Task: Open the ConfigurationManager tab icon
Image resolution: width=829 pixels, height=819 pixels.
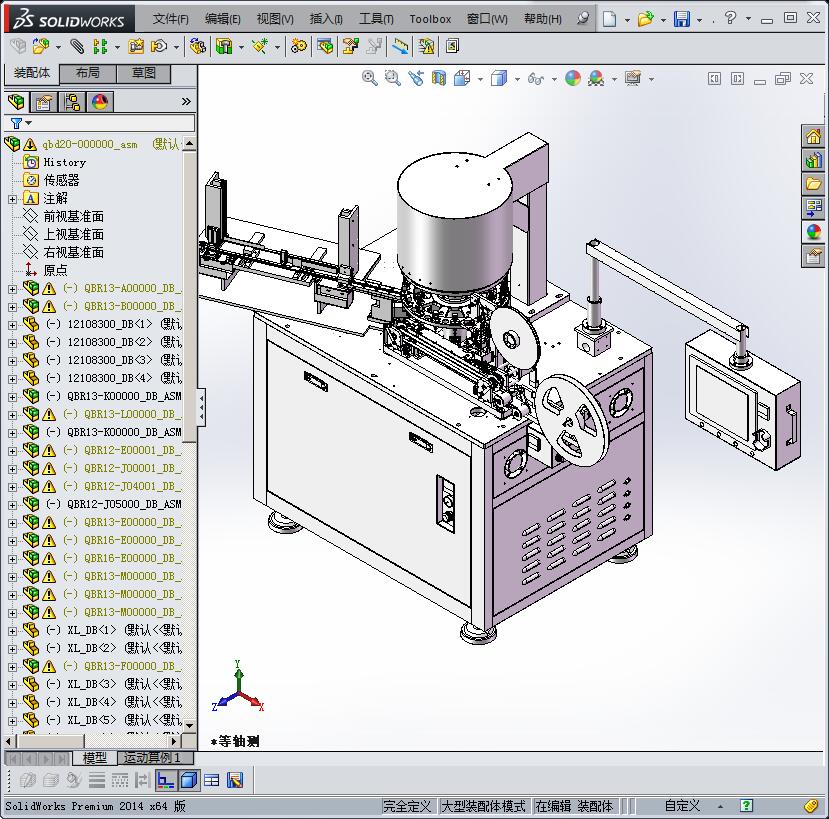Action: point(72,101)
